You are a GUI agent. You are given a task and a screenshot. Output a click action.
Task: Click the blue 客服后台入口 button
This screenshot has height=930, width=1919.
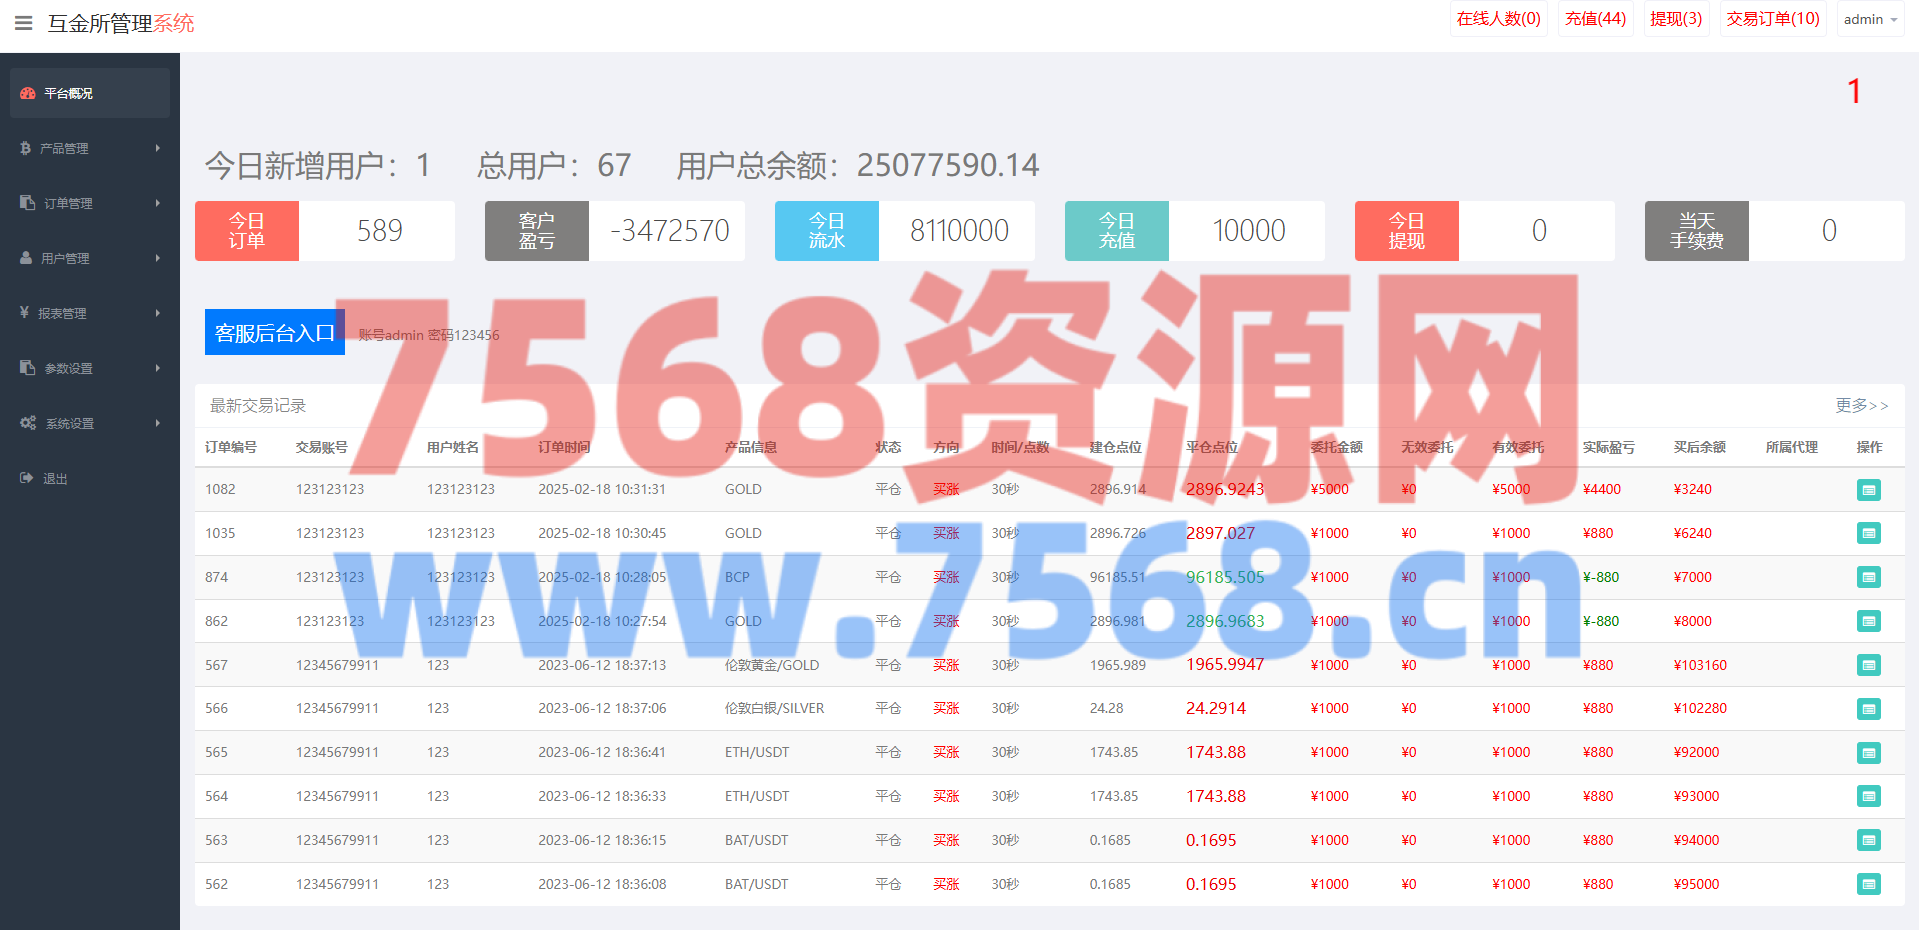pyautogui.click(x=275, y=332)
